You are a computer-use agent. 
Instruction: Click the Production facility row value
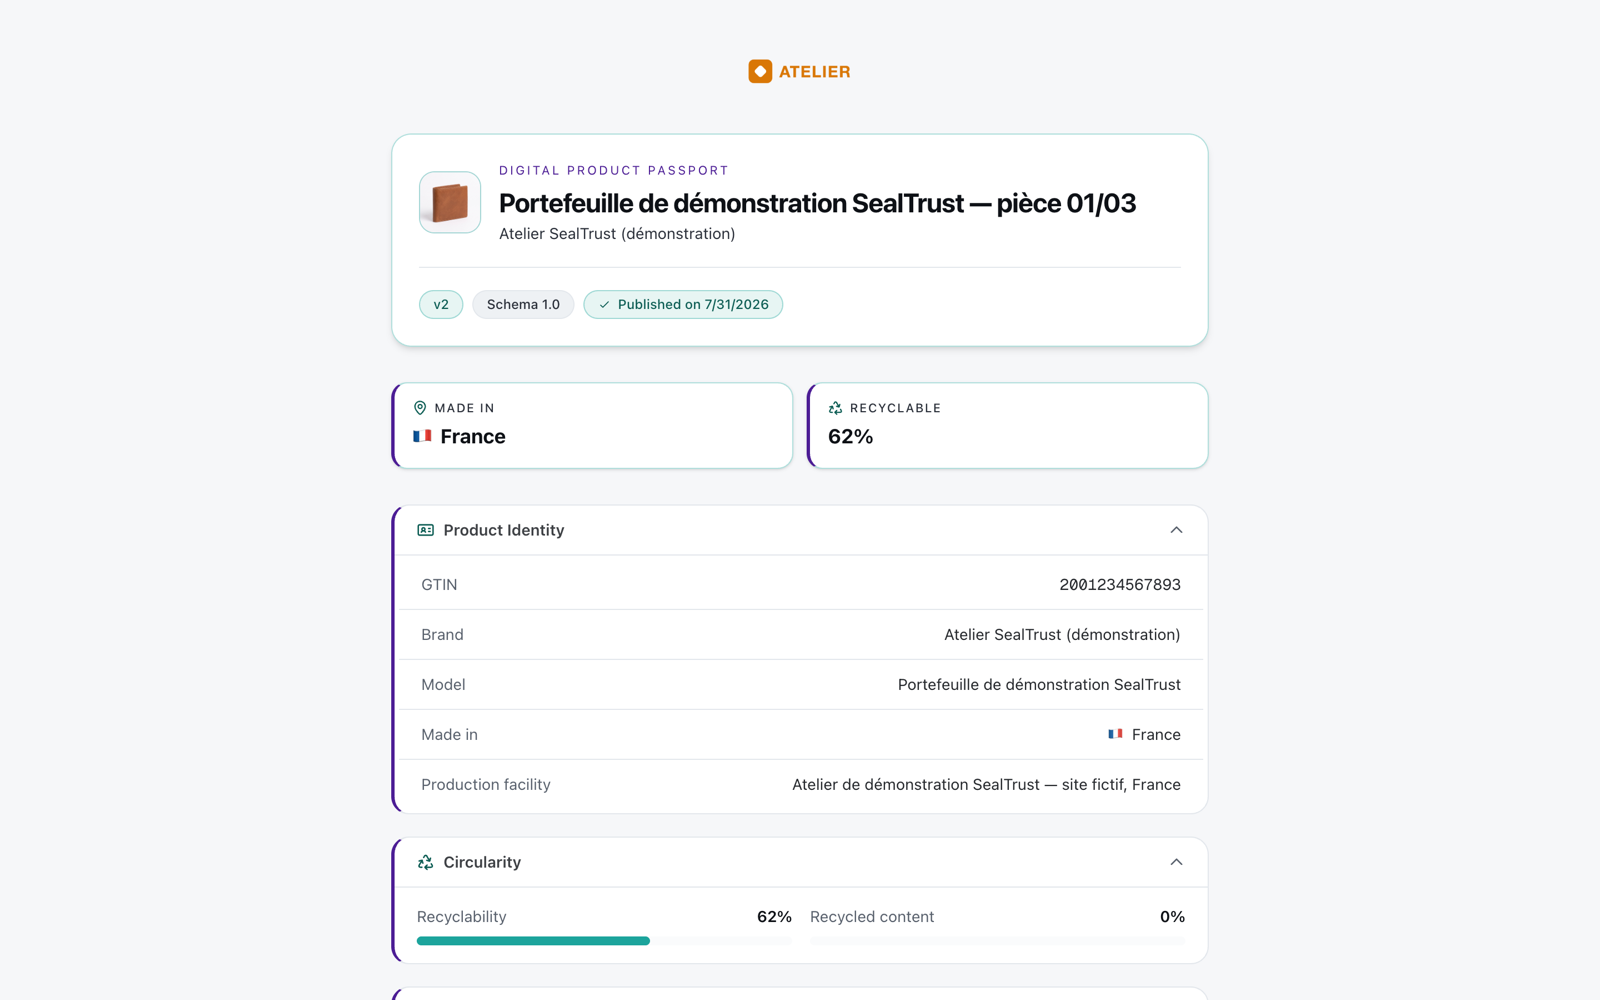coord(986,785)
